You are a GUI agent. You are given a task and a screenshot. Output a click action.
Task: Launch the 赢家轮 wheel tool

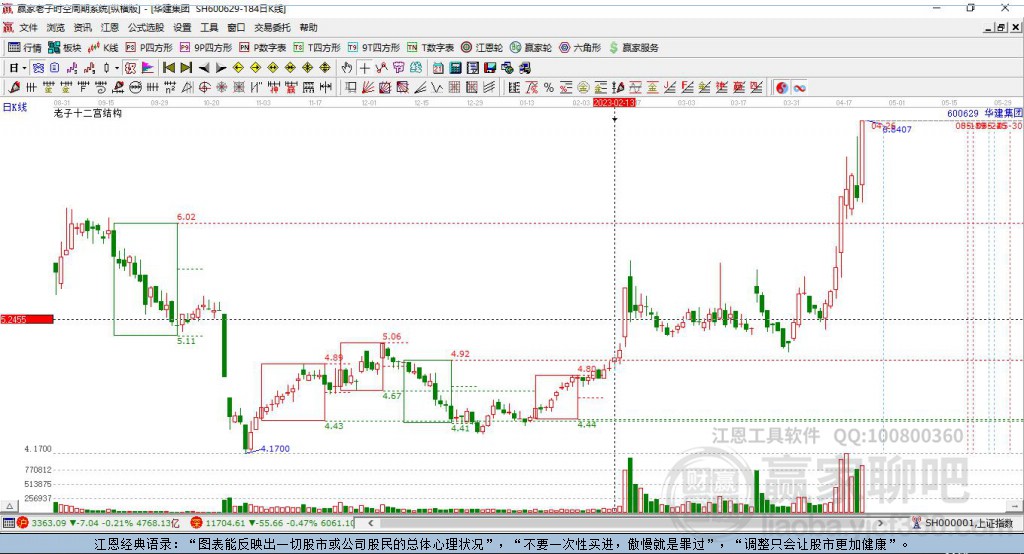[531, 48]
